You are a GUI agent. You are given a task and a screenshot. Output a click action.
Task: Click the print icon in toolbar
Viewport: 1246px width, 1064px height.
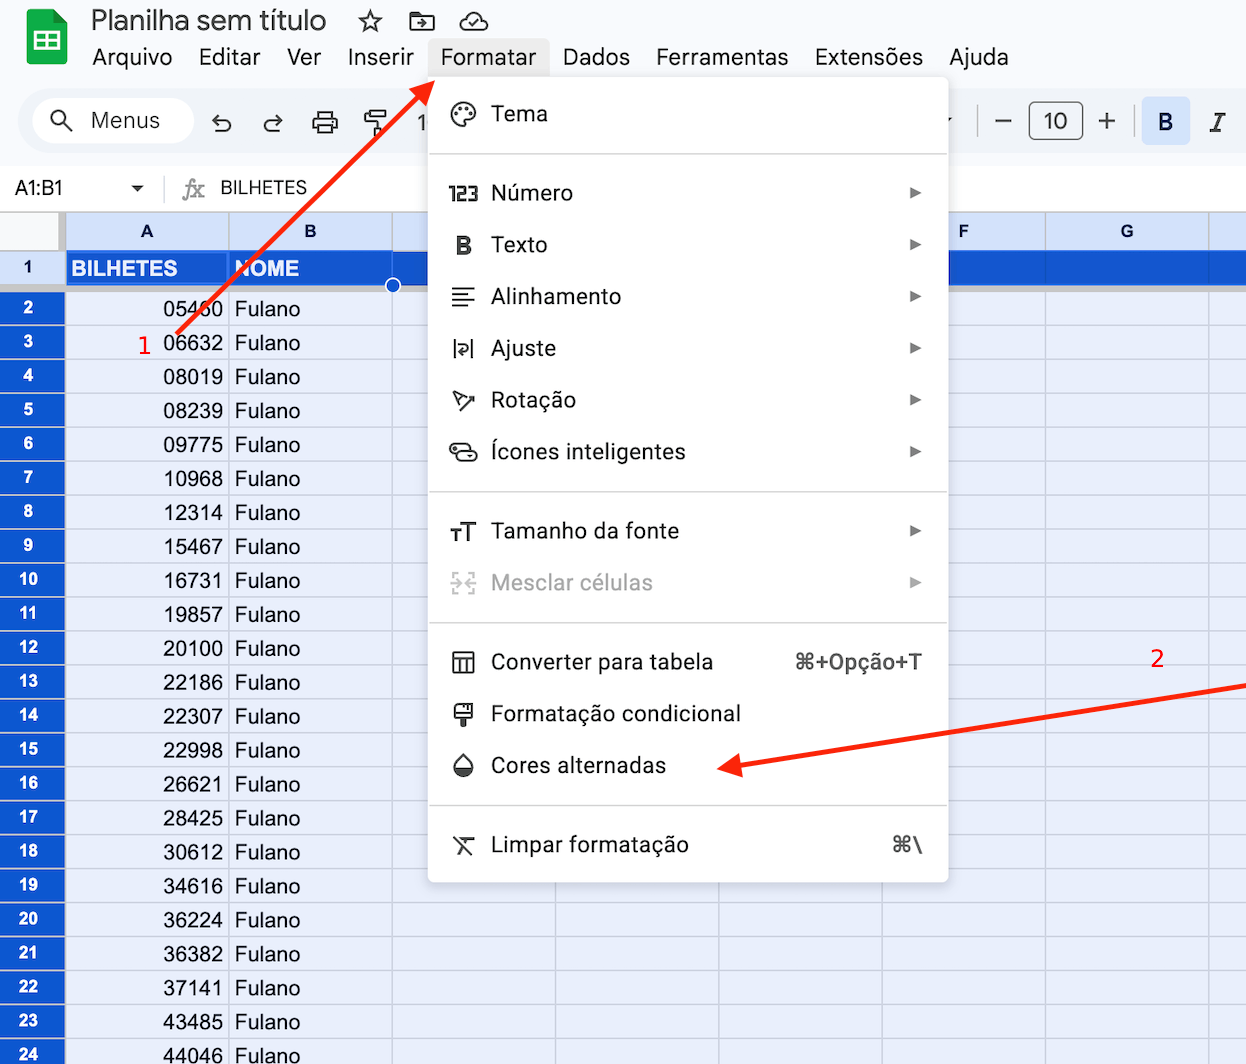pos(325,122)
